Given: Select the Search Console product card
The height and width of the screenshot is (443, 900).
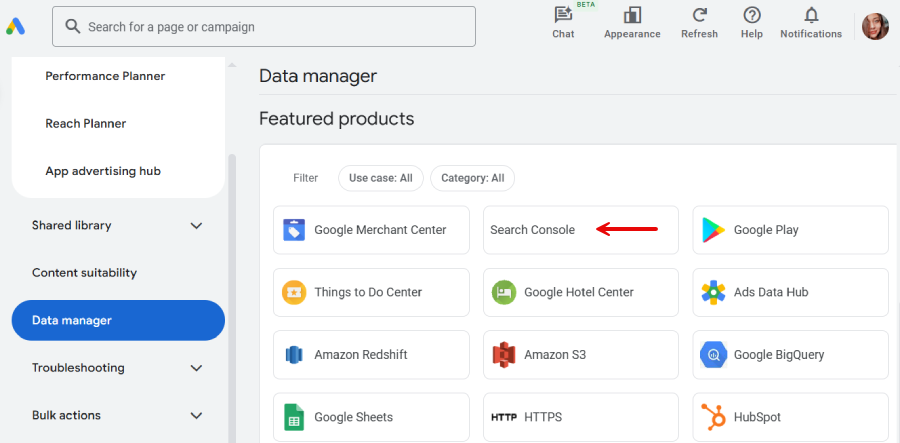Looking at the screenshot, I should (581, 230).
